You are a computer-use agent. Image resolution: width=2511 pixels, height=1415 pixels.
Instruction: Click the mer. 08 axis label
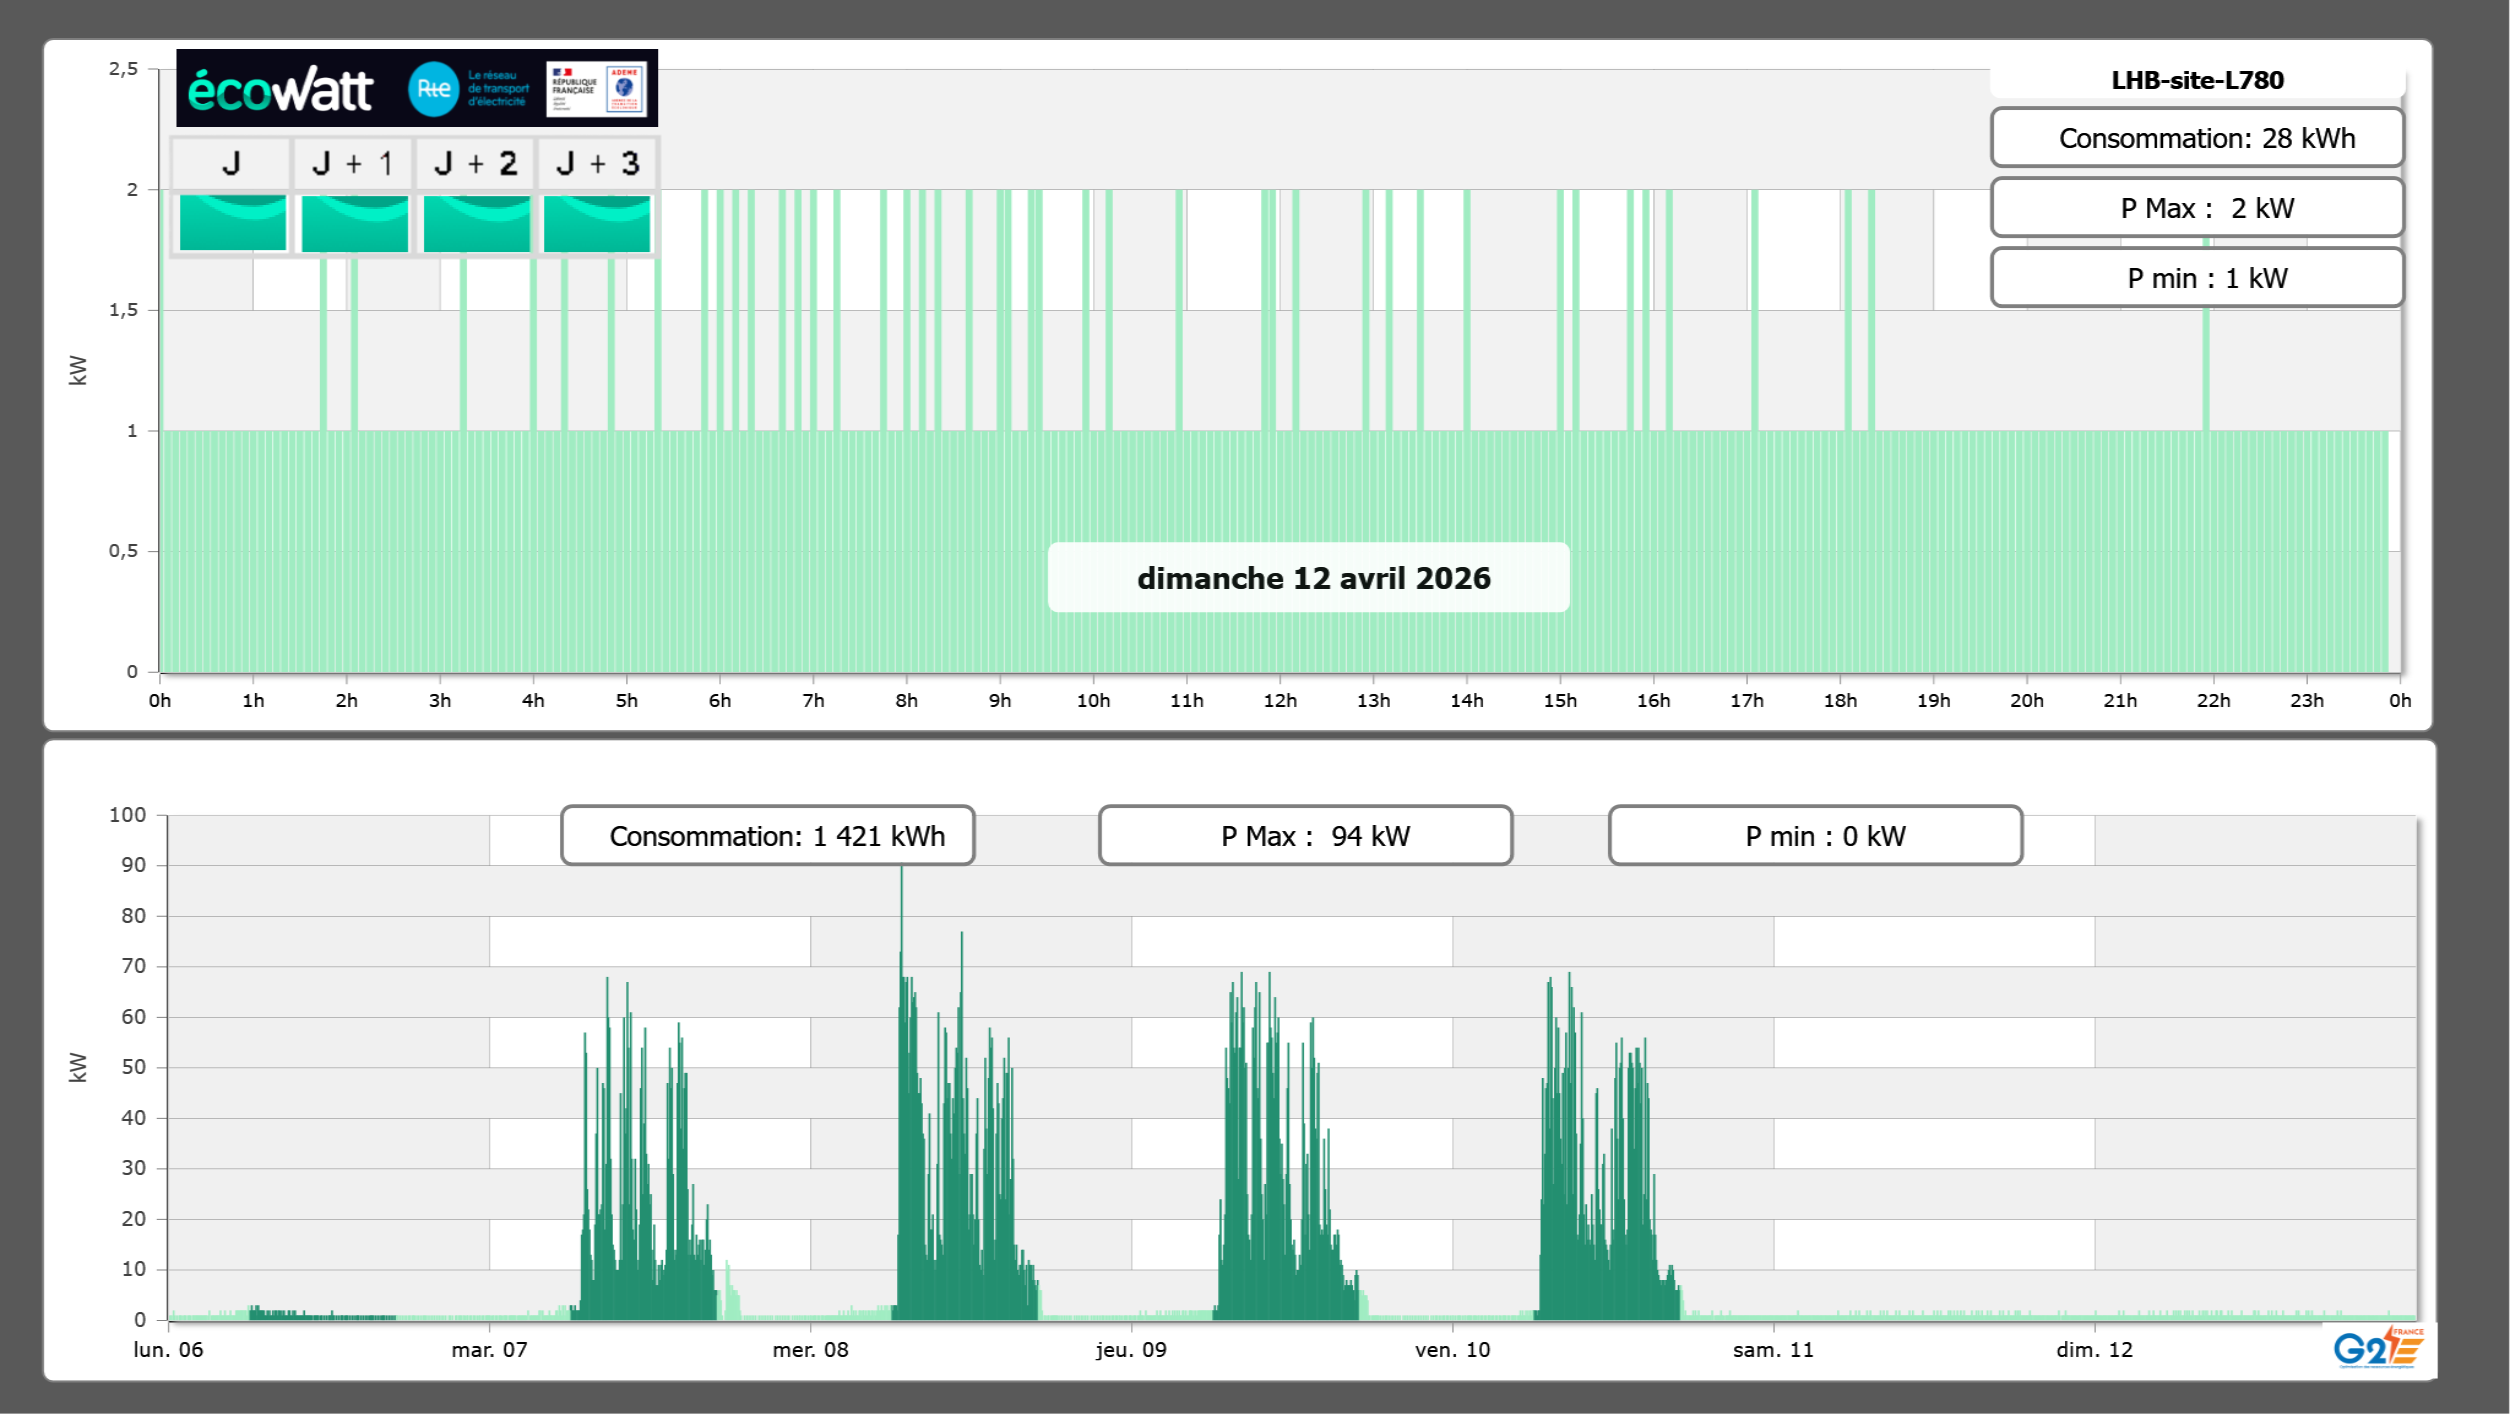point(810,1350)
